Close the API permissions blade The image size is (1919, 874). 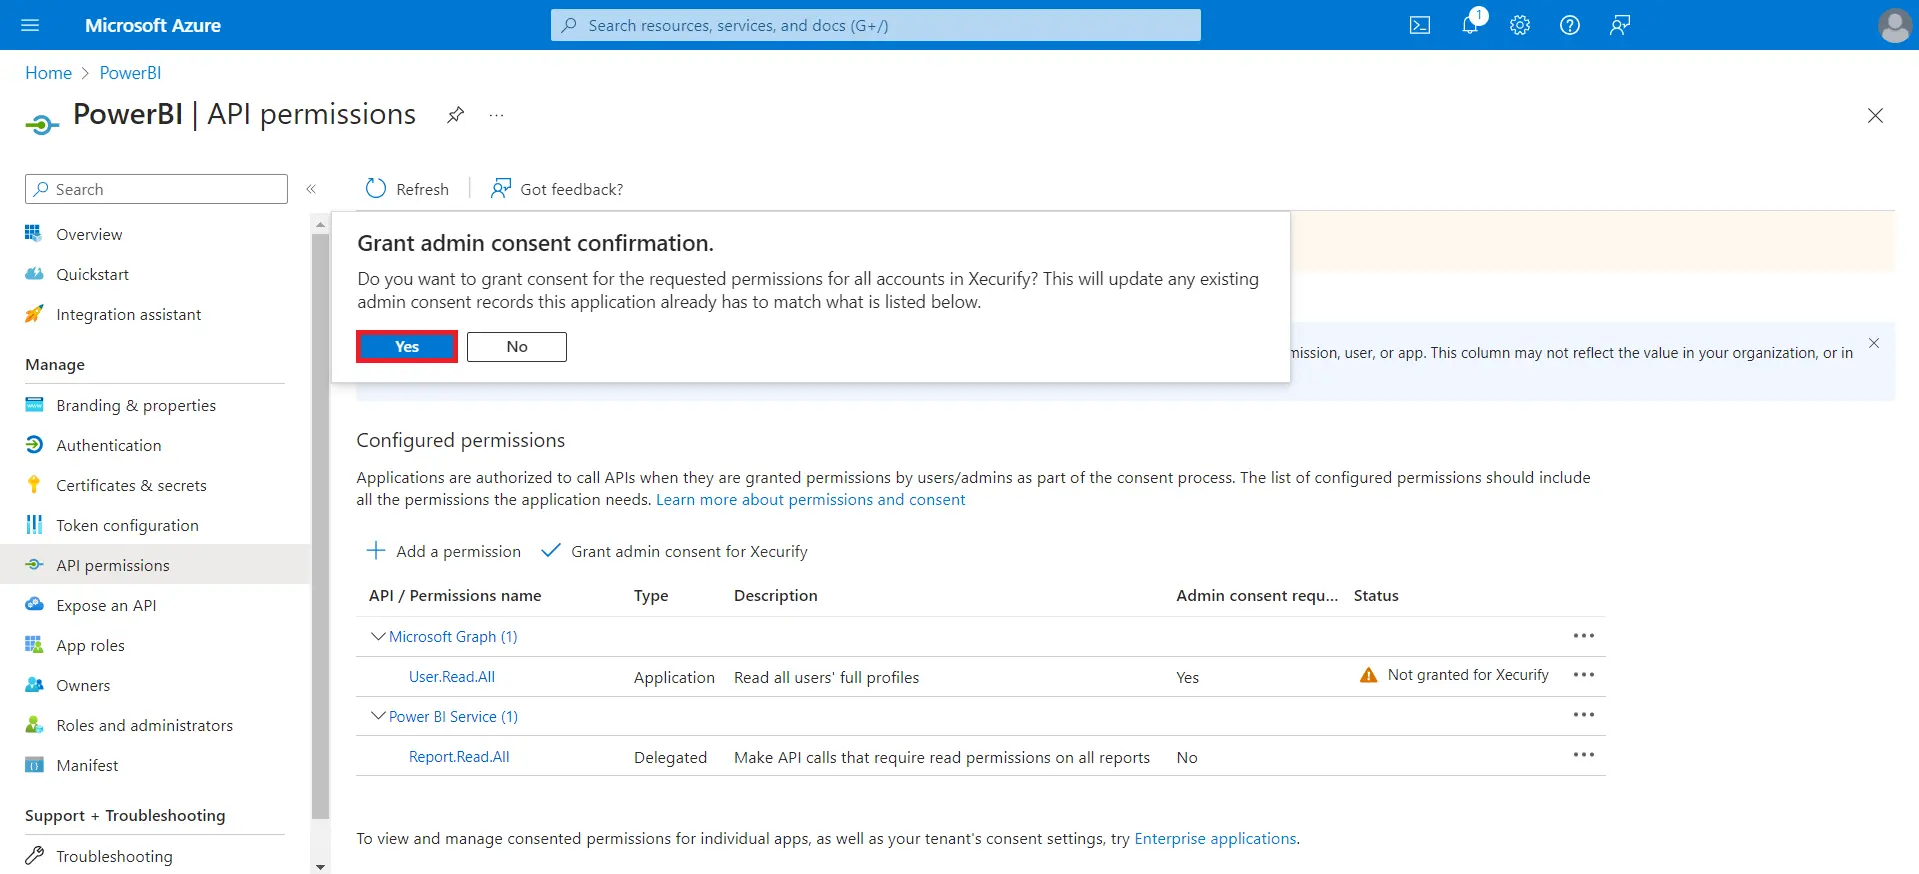pos(1875,116)
